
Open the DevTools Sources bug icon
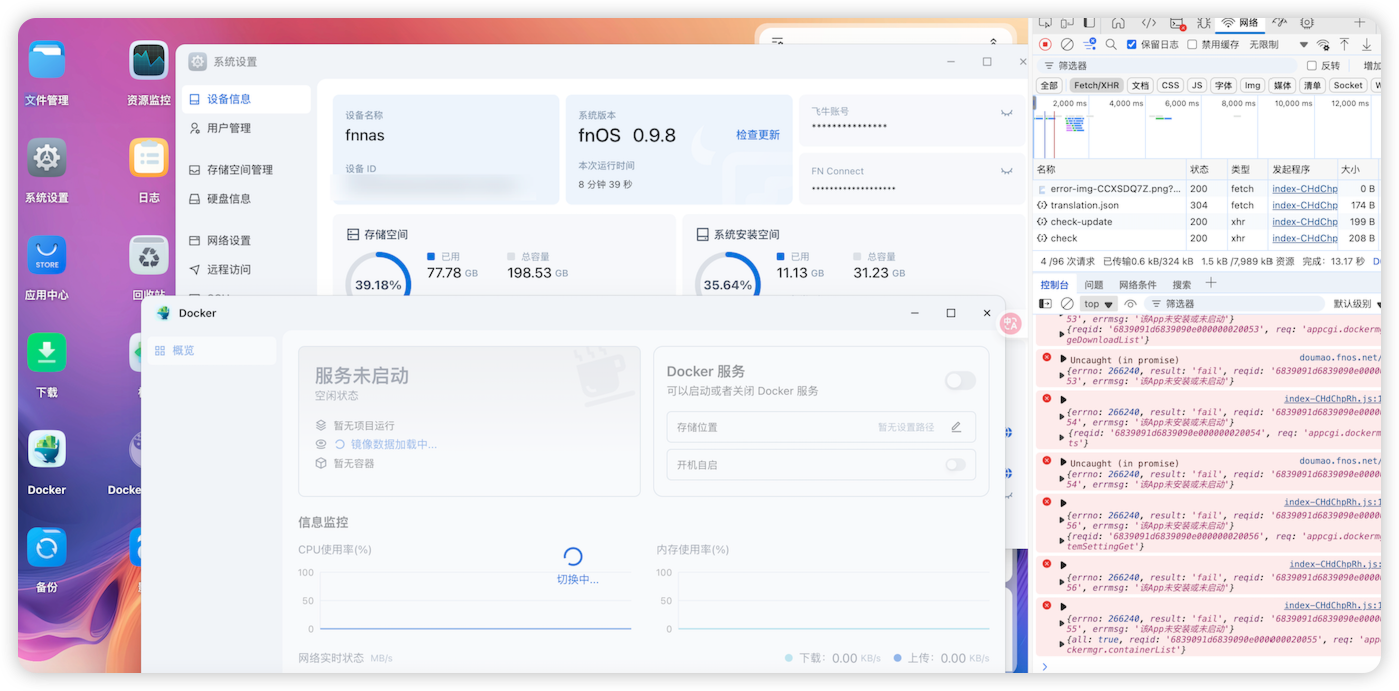[1203, 23]
